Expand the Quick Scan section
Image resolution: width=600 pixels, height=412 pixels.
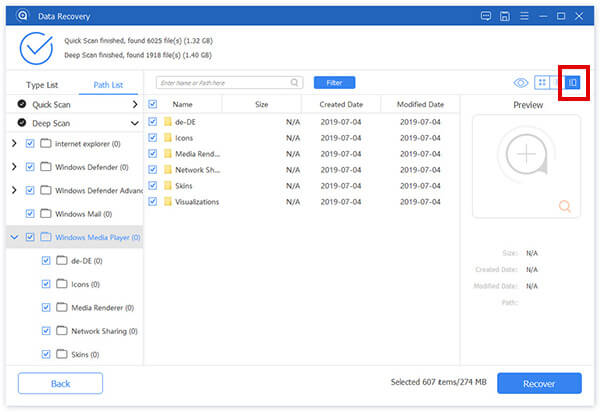[x=135, y=104]
